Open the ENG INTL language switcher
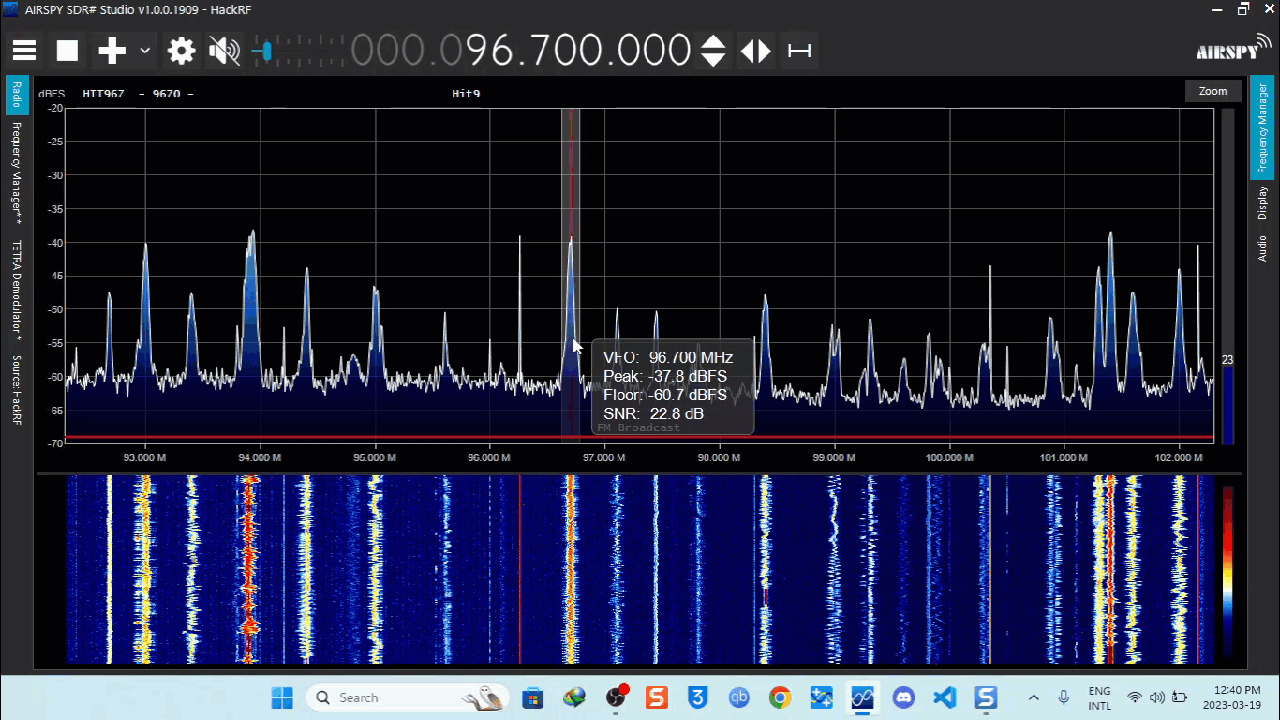Screen dimensions: 1280x720 click(1099, 698)
